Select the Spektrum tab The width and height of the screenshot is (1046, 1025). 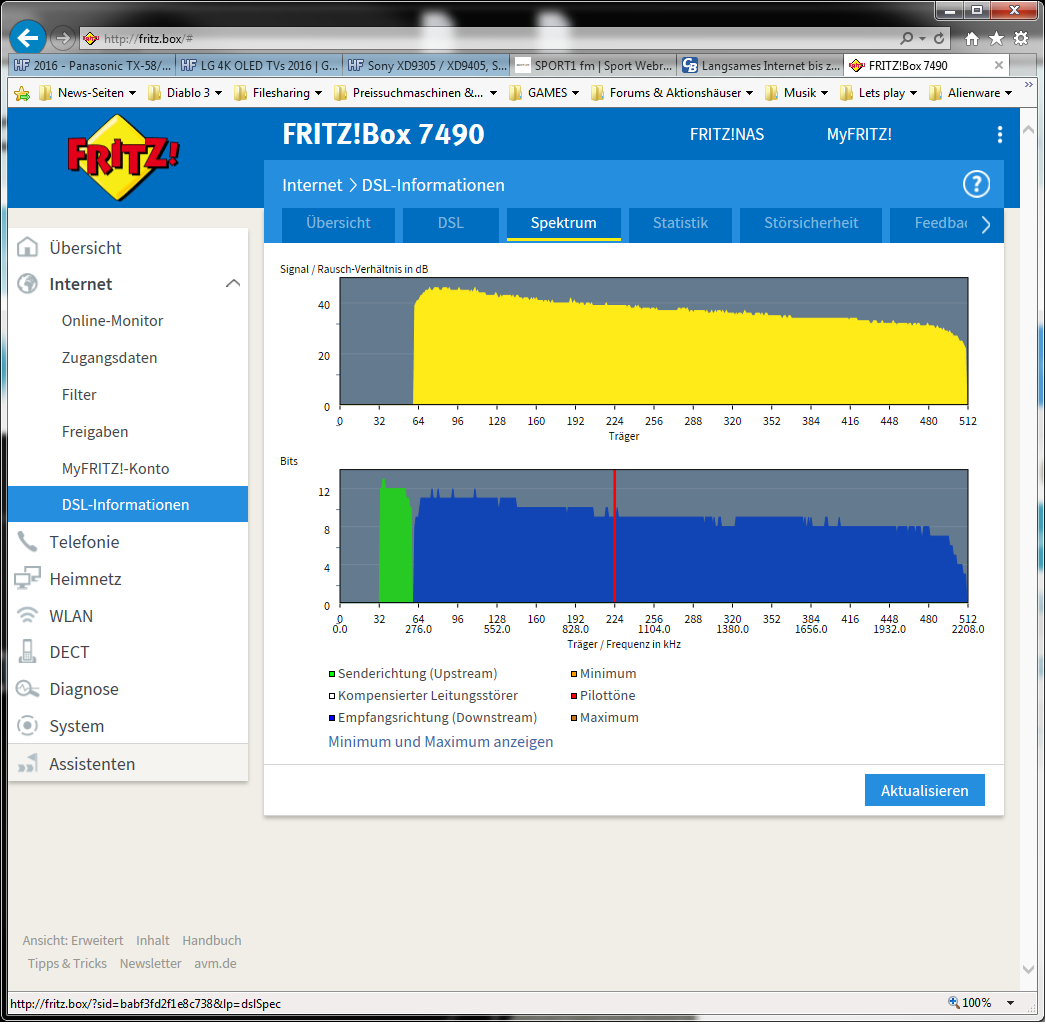point(564,223)
